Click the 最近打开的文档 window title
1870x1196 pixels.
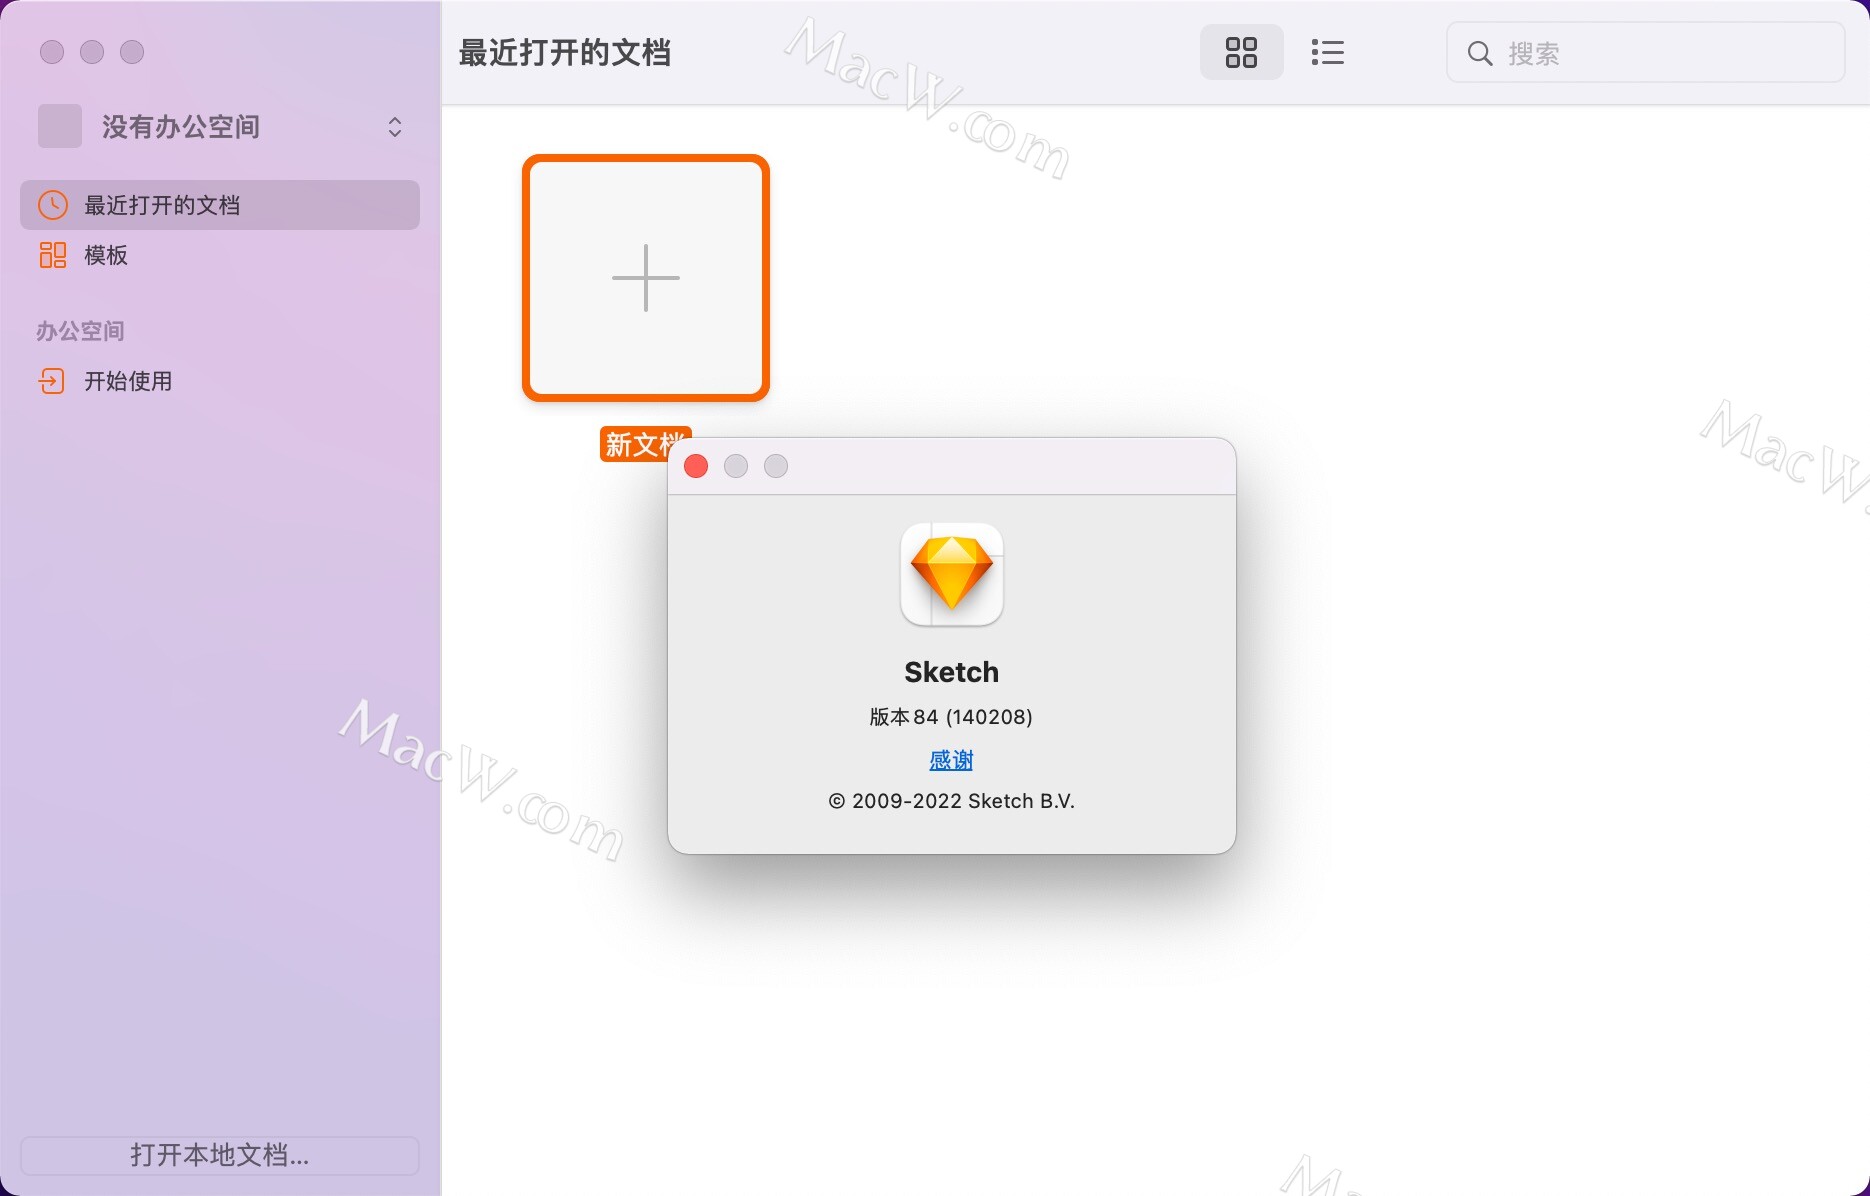point(565,53)
